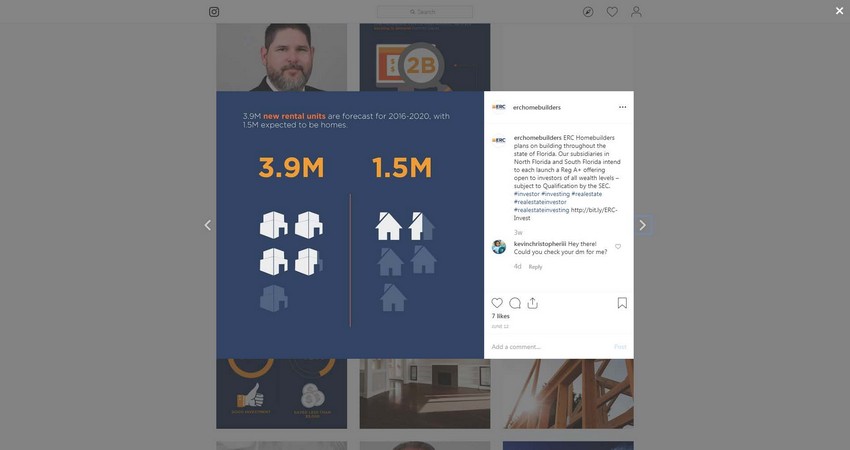Image resolution: width=850 pixels, height=450 pixels.
Task: Click the comment bubble icon
Action: (515, 303)
